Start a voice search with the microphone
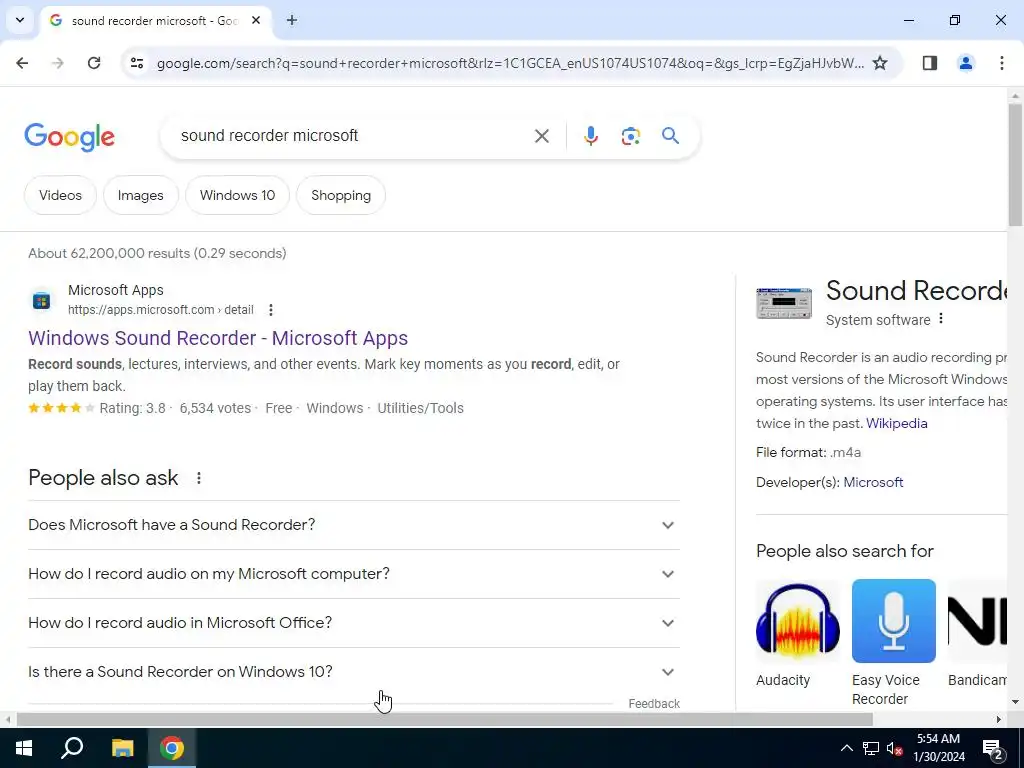 point(590,136)
